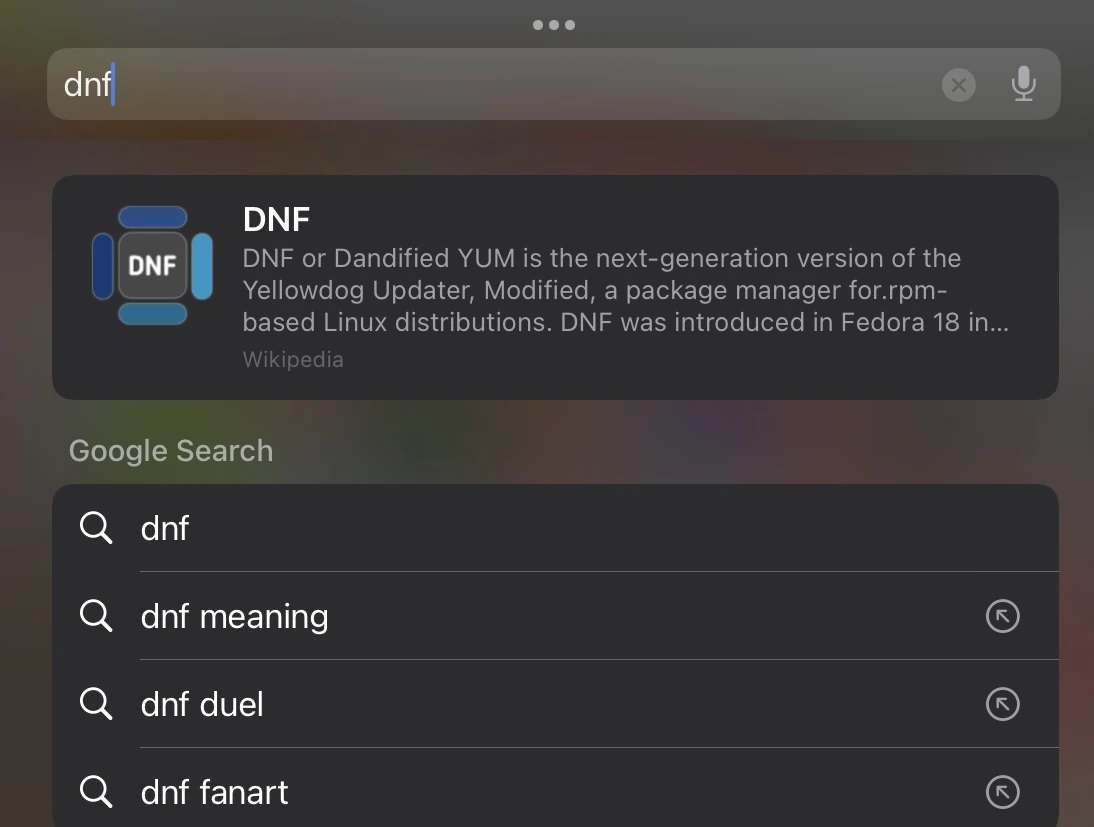Image resolution: width=1094 pixels, height=827 pixels.
Task: Clear the search text with the X button
Action: (958, 85)
